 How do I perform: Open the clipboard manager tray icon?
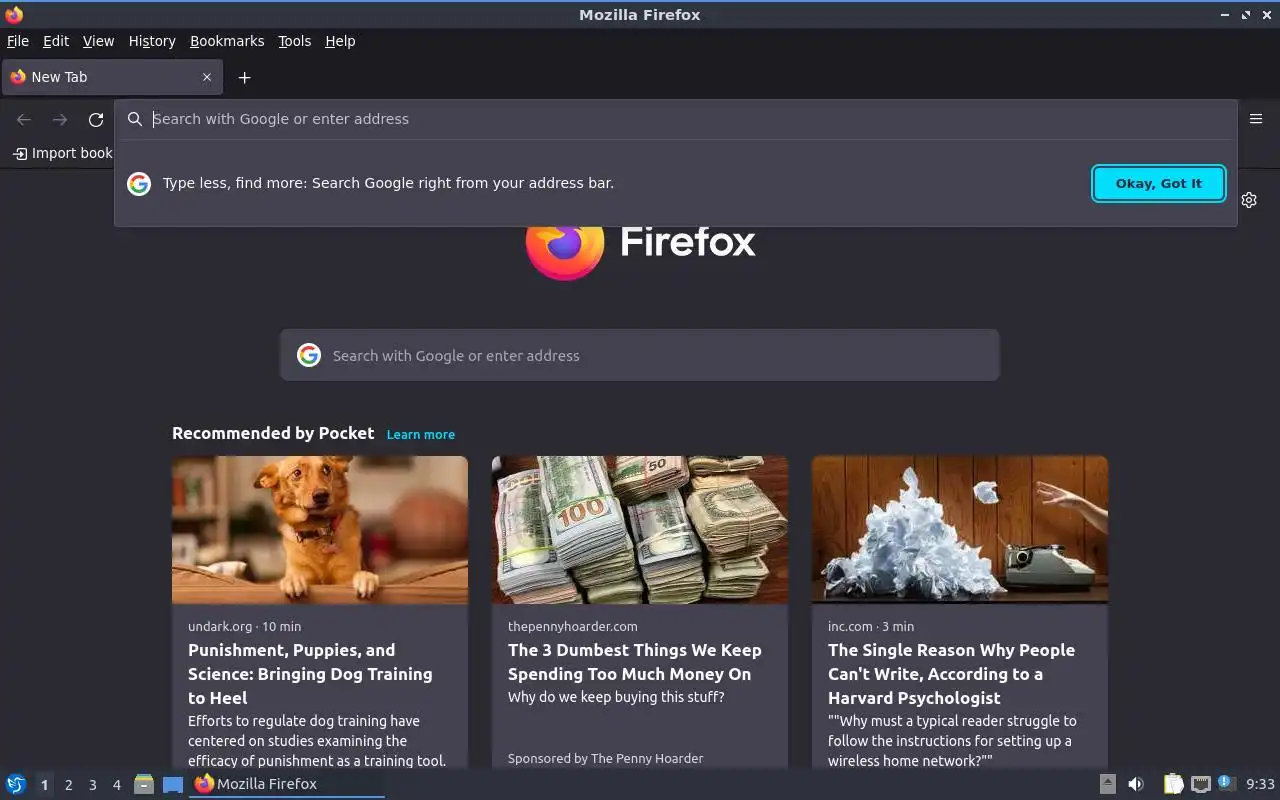tap(1173, 784)
